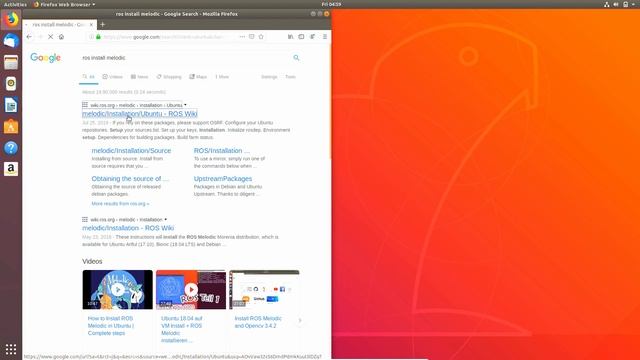Click the Firefox forward arrow

click(40, 37)
